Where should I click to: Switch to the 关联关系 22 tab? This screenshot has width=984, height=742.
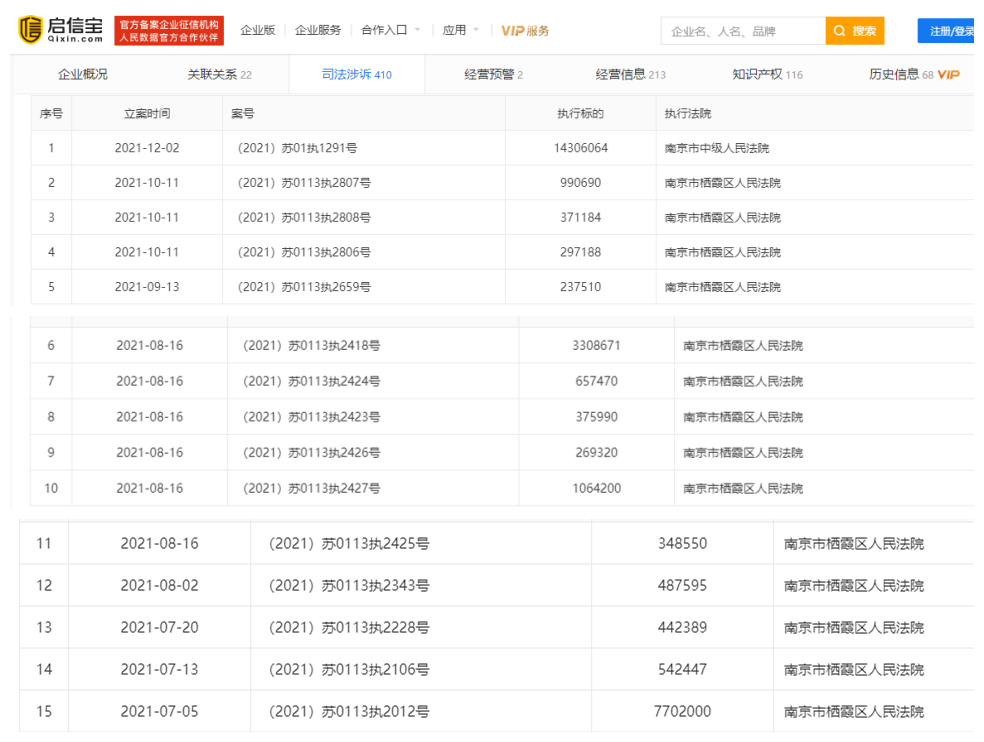point(220,75)
